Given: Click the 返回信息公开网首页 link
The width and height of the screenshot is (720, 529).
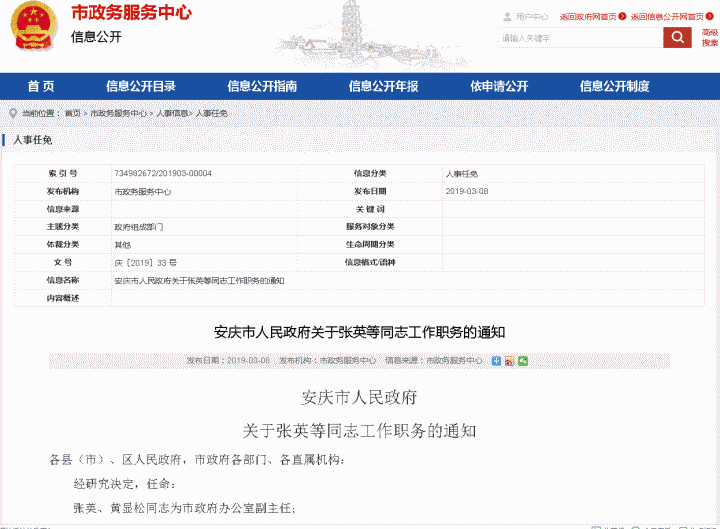Looking at the screenshot, I should [667, 17].
